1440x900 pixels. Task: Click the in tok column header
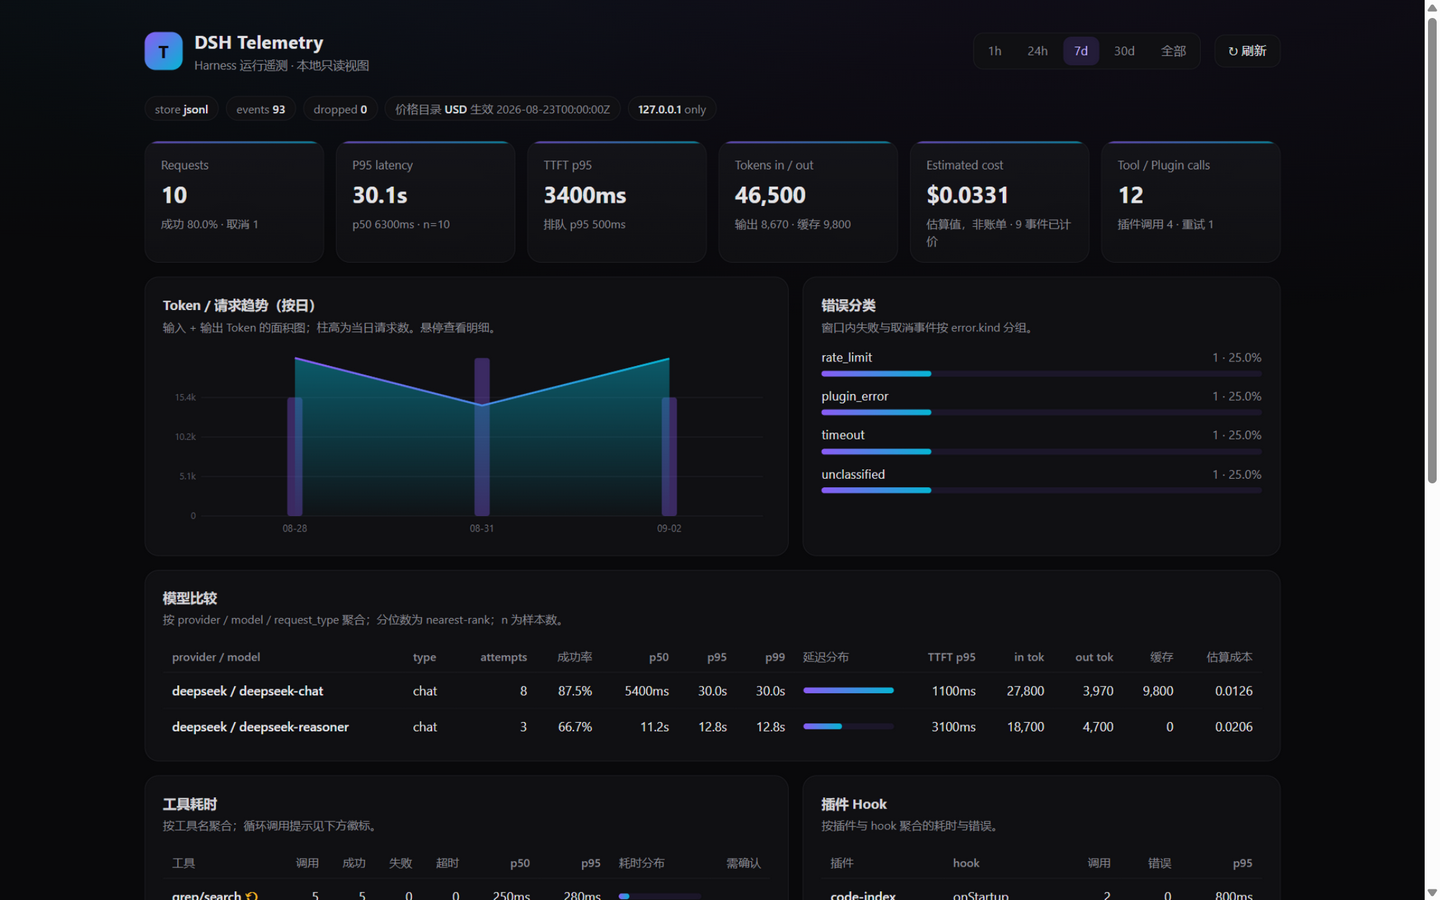click(1029, 657)
